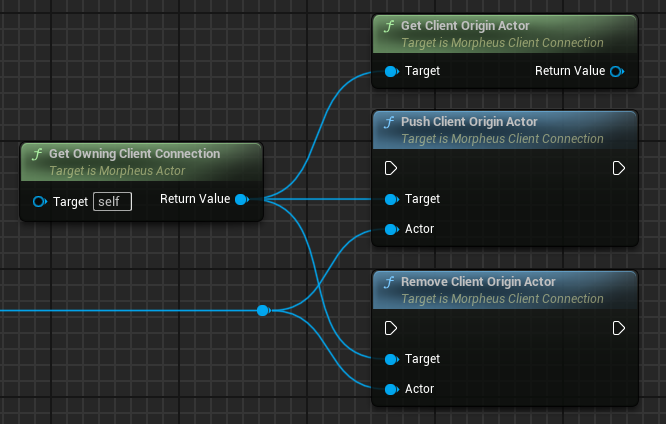Click the function icon on Get Owning Client Connection
Image resolution: width=666 pixels, height=424 pixels.
[x=37, y=154]
